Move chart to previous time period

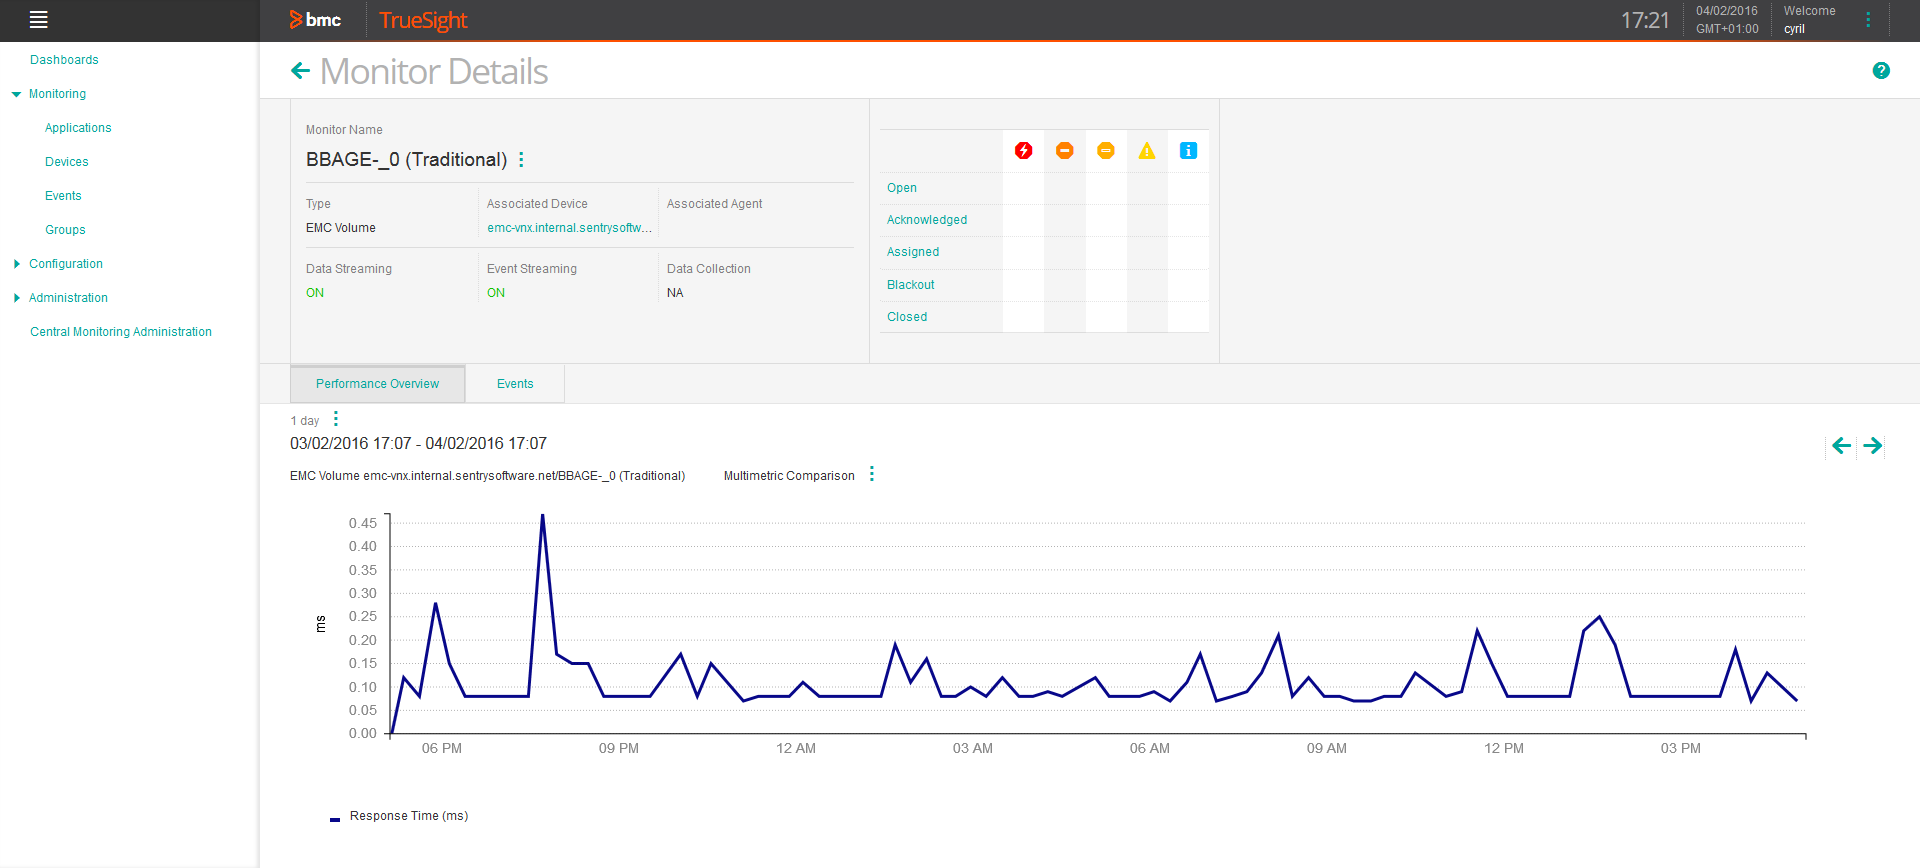coord(1841,446)
